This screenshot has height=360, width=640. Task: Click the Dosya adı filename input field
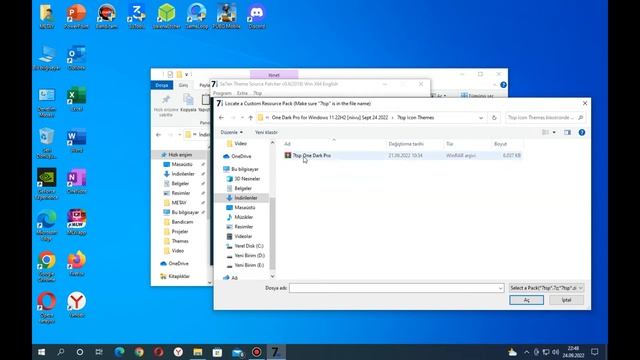tap(396, 288)
